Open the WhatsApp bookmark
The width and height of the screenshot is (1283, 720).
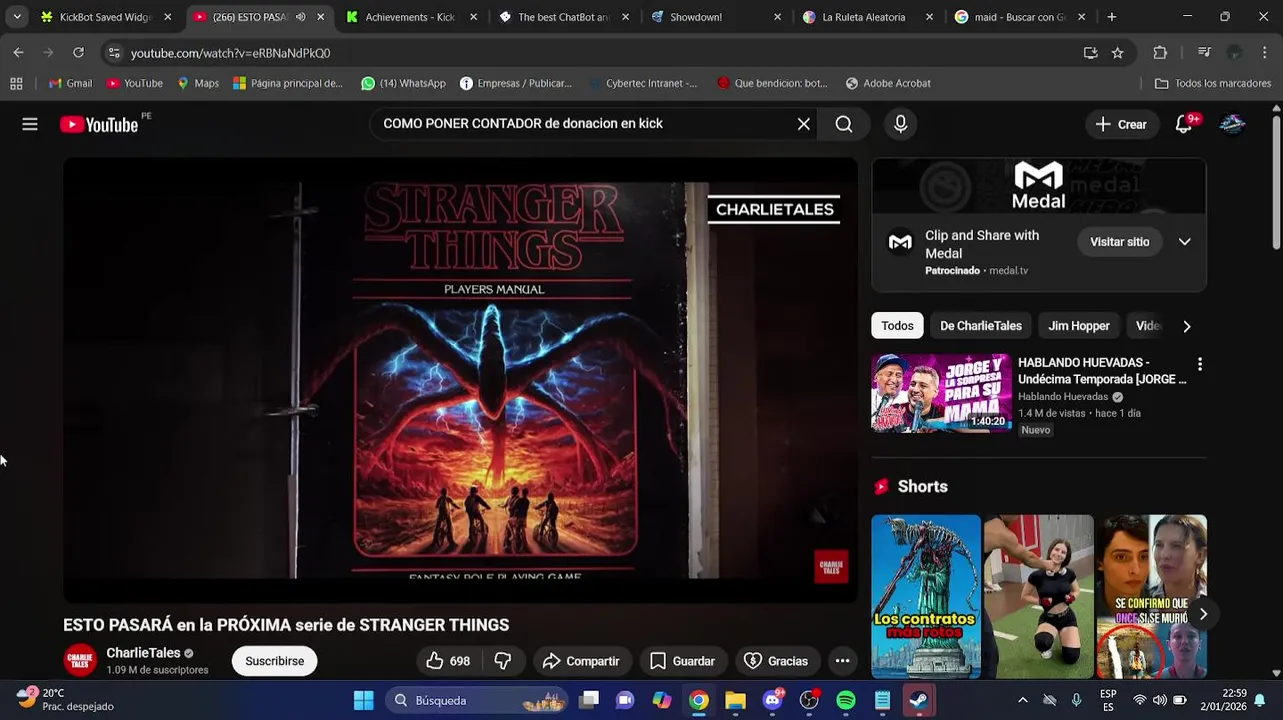coord(403,83)
